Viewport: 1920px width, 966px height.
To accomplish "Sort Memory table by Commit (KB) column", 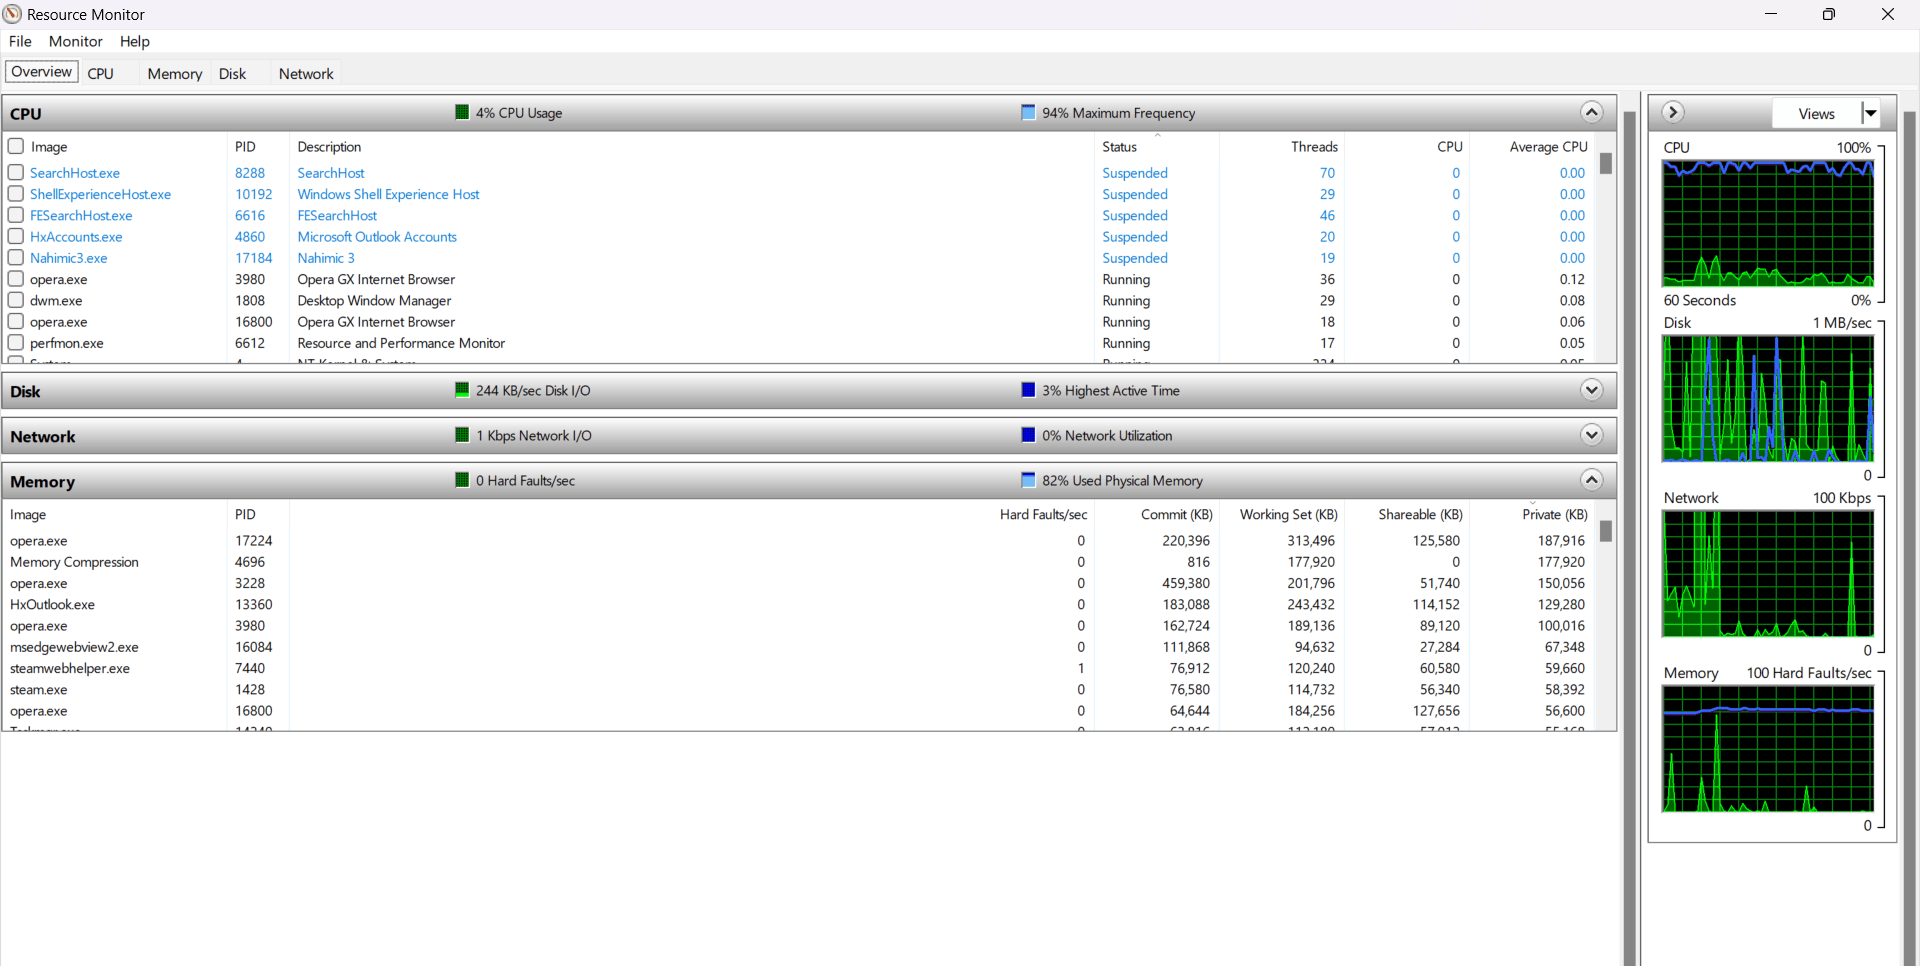I will [1176, 514].
